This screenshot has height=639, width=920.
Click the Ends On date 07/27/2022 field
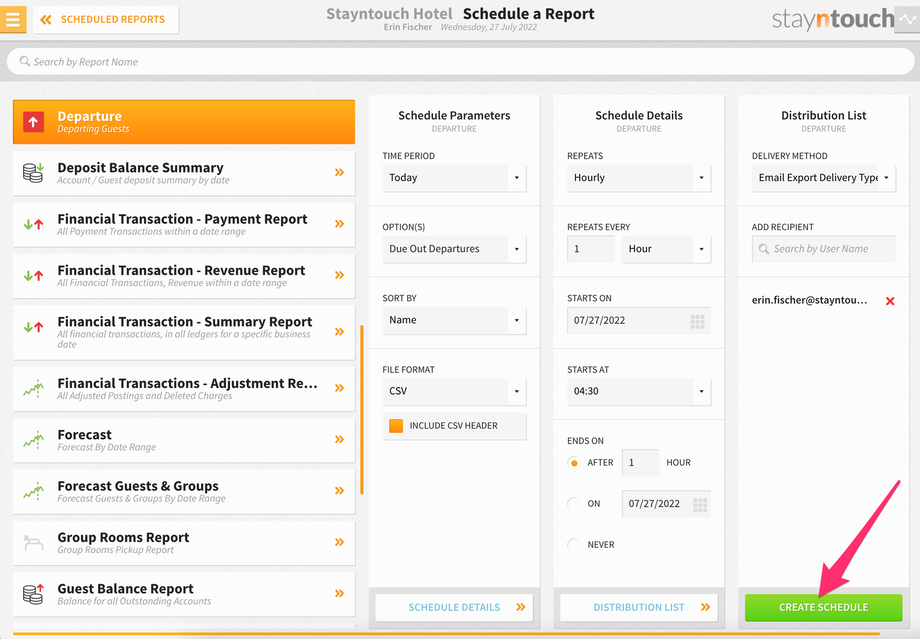click(666, 503)
